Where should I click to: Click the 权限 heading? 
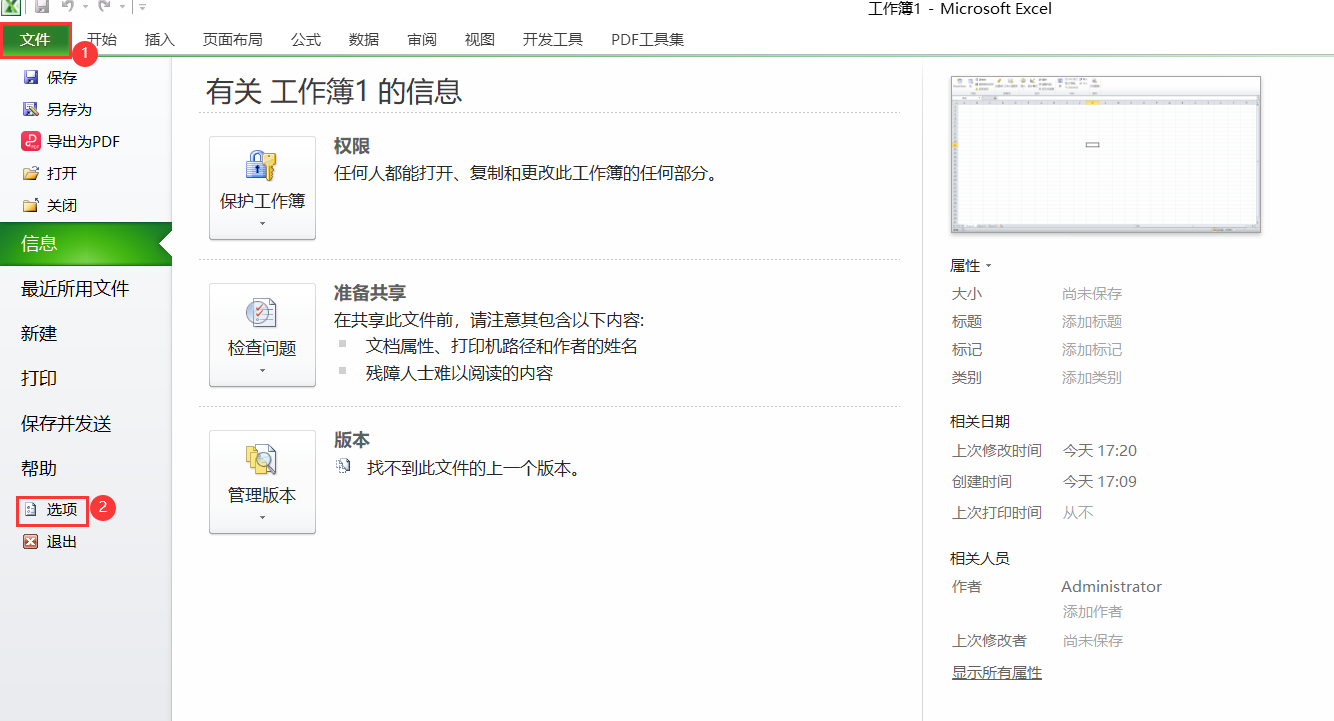coord(352,147)
